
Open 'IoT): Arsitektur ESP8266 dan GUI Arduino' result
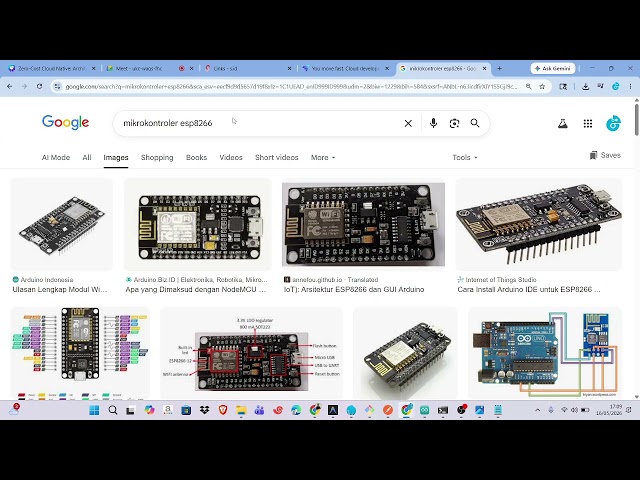click(354, 289)
